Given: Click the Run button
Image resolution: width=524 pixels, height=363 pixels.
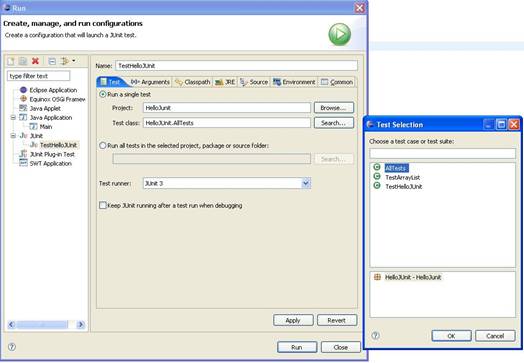Looking at the screenshot, I should click(297, 347).
